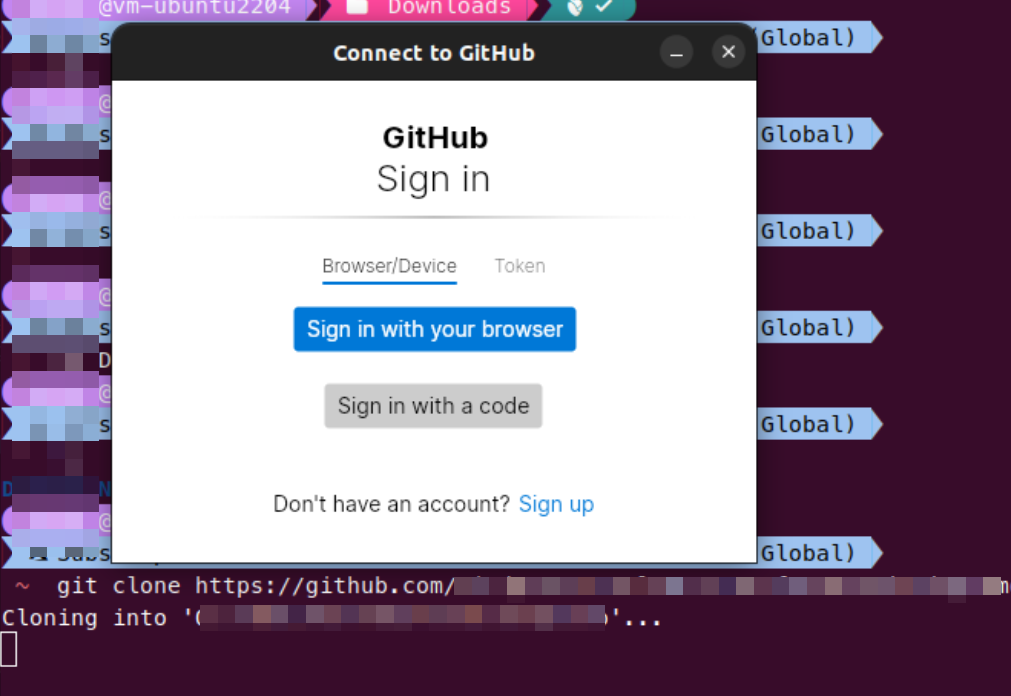Select the Browser/Device tab
This screenshot has width=1011, height=696.
[x=389, y=266]
